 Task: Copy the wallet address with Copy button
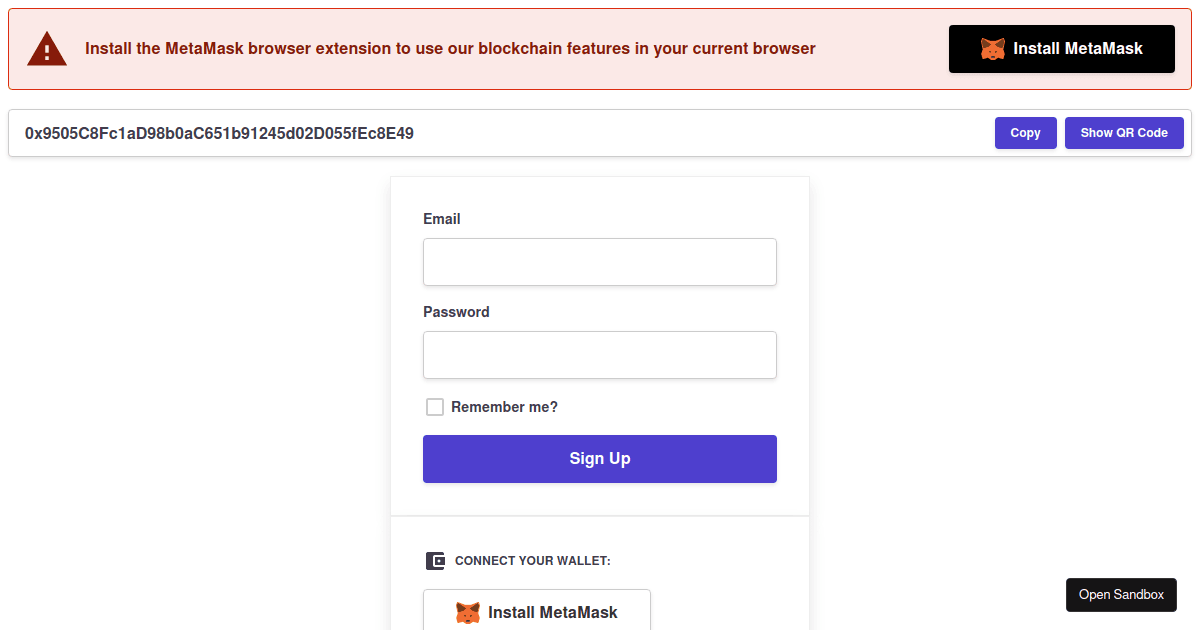(x=1025, y=133)
